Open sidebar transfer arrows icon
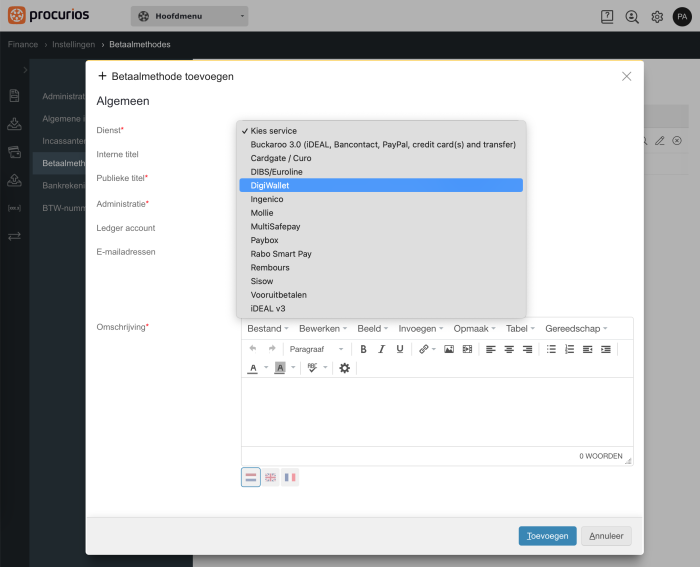This screenshot has height=567, width=700. pos(14,236)
